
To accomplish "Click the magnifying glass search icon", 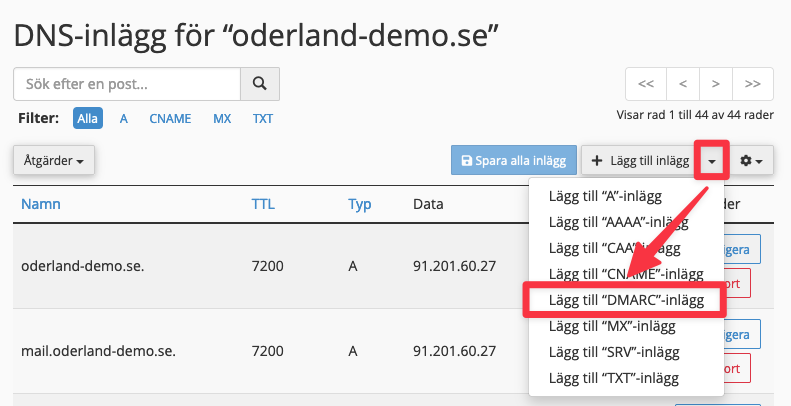I will [260, 84].
